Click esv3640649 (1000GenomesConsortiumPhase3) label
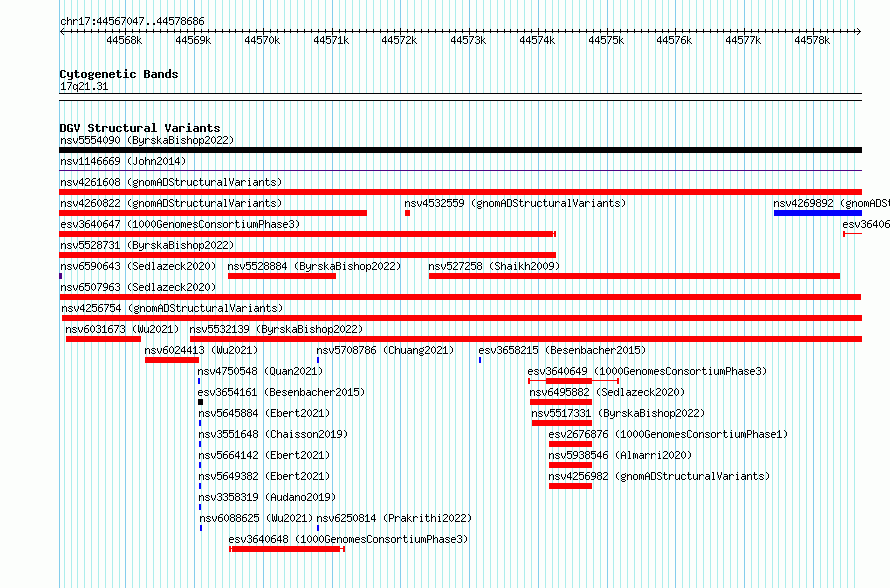890x588 pixels. point(647,371)
